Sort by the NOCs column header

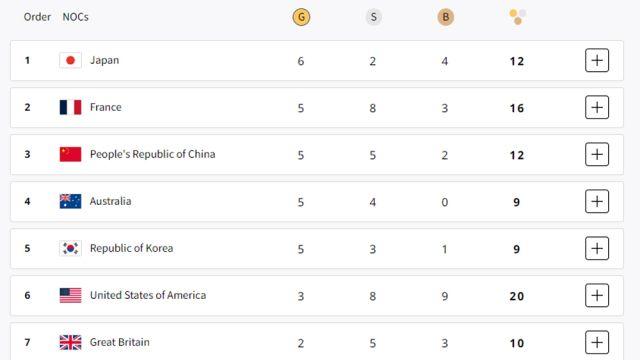(76, 17)
